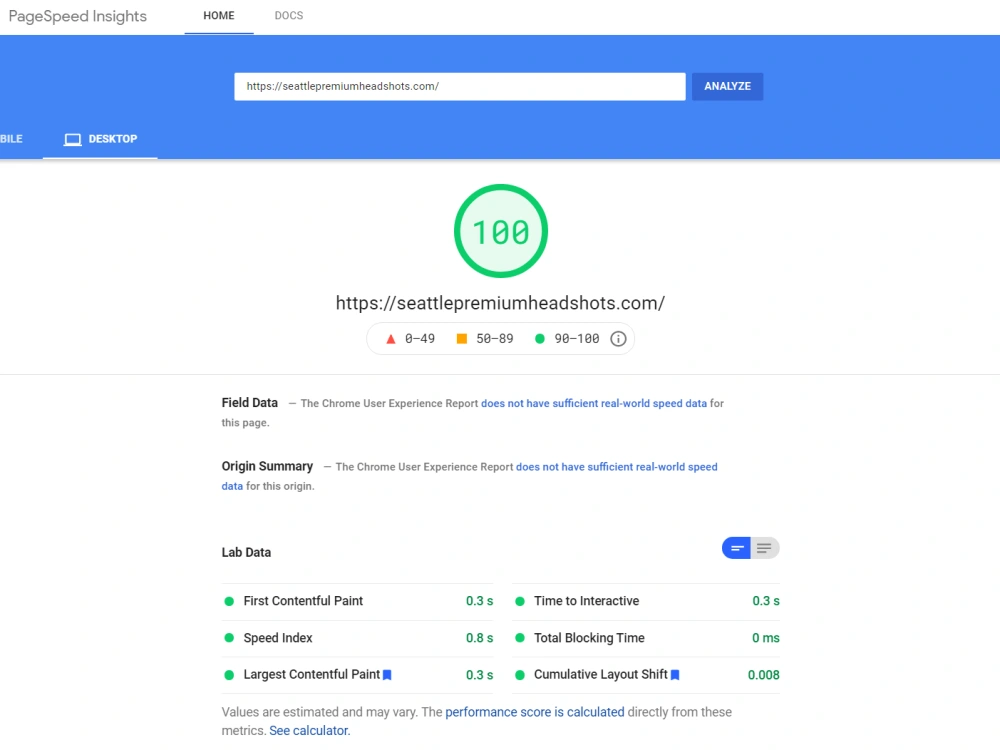Select the Total Blocking Time label
This screenshot has width=1000, height=750.
click(x=589, y=638)
